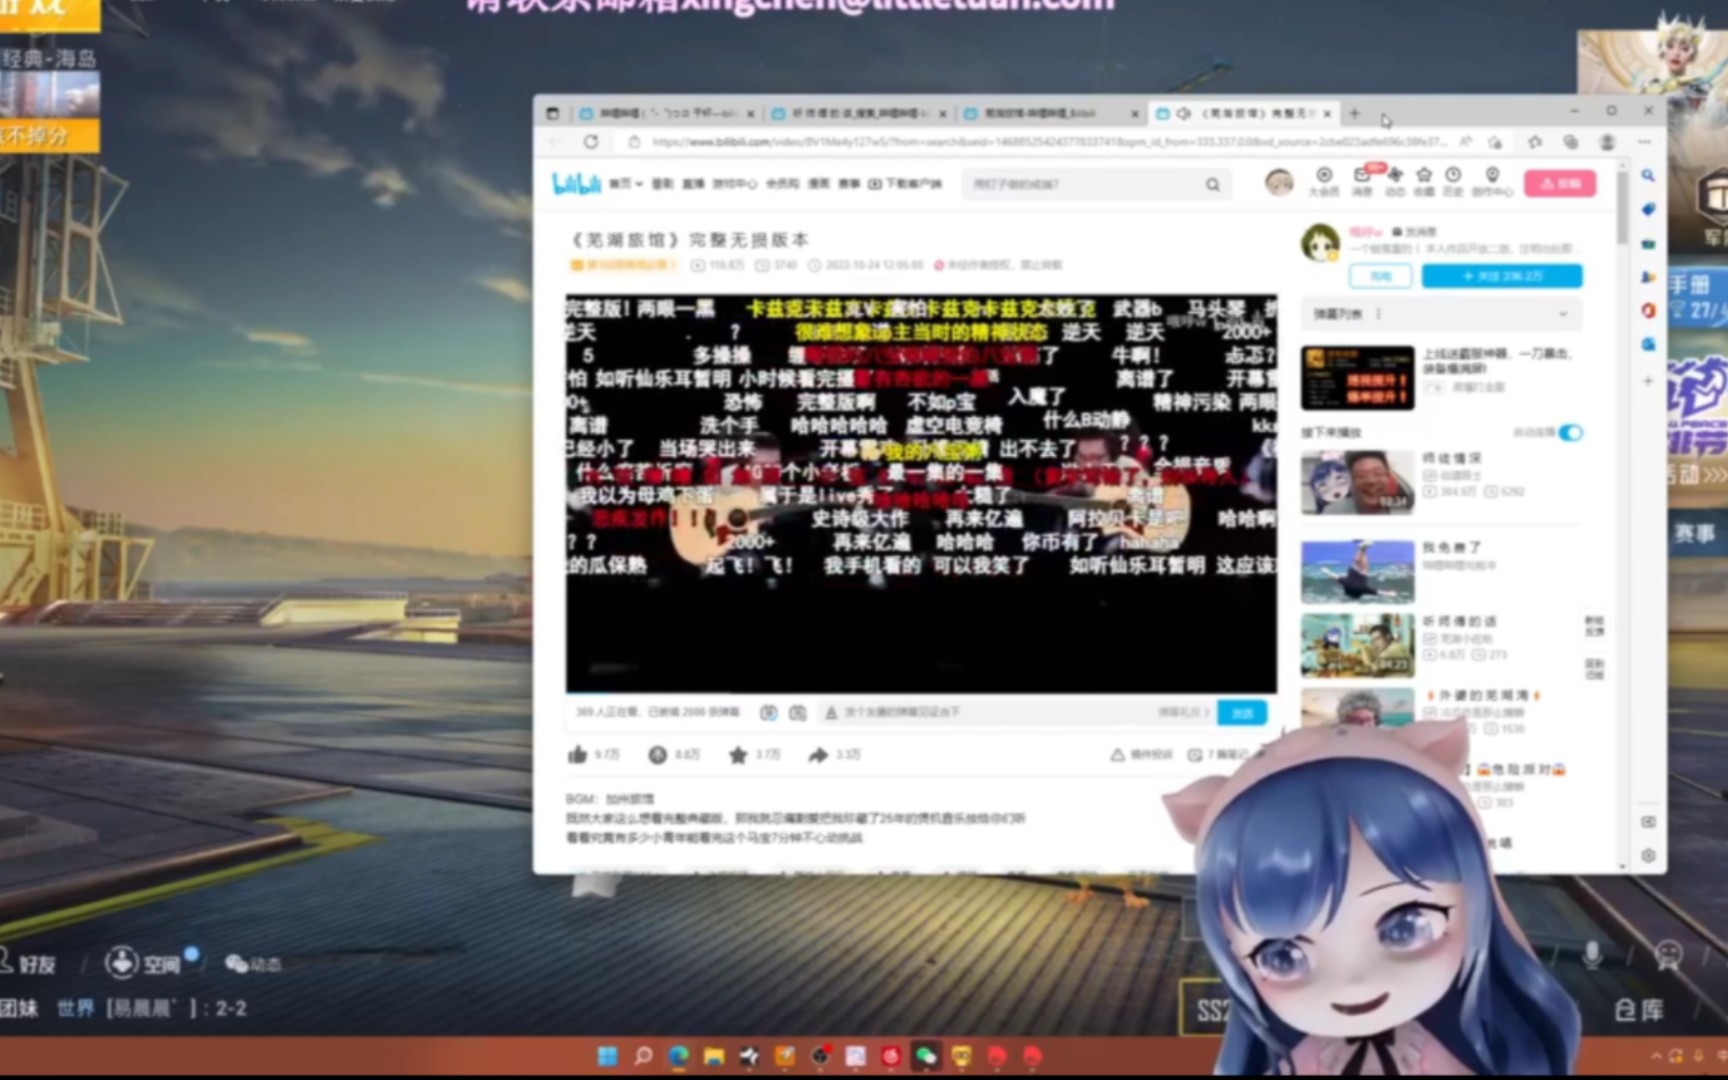Give a coin to the video

pyautogui.click(x=657, y=755)
